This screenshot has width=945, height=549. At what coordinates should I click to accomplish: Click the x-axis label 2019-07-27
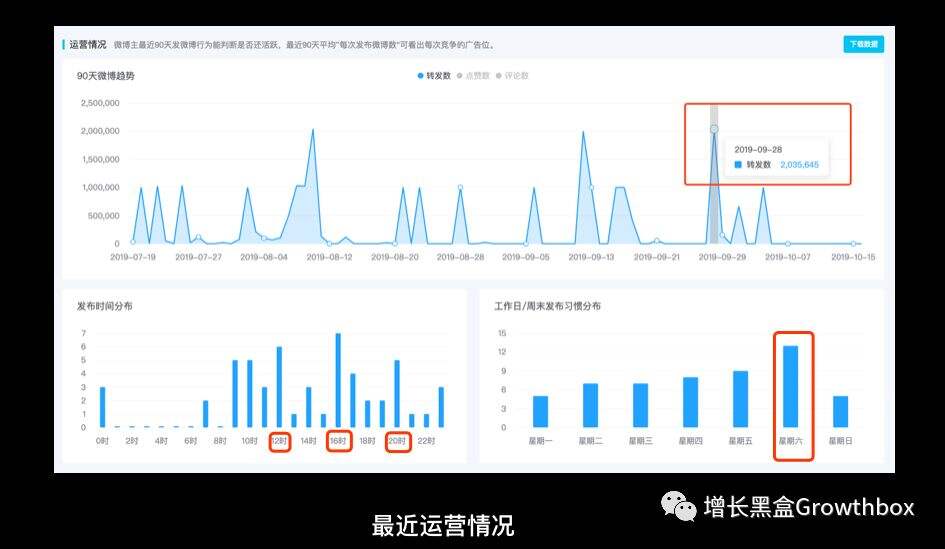coord(198,257)
